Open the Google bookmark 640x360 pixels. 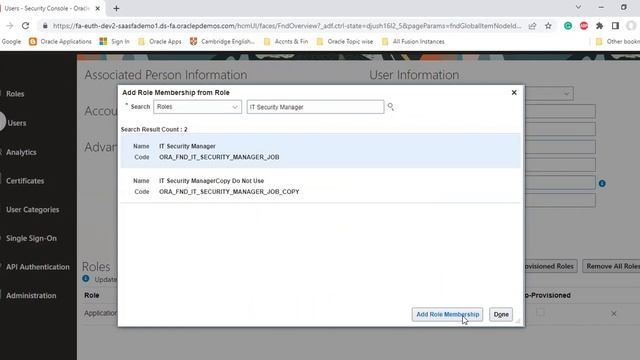[x=11, y=42]
